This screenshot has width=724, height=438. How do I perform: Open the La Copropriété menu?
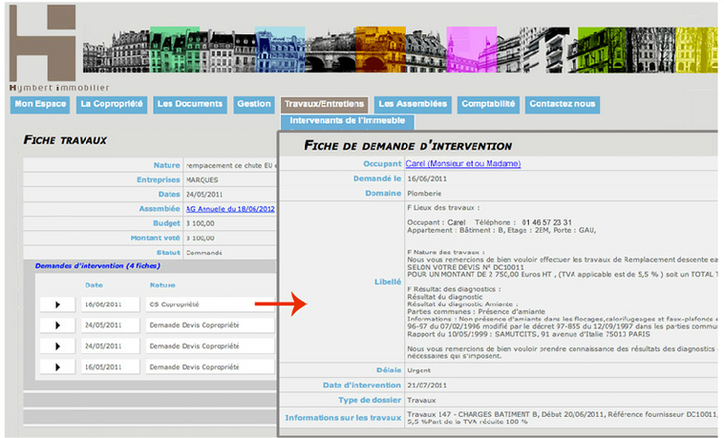112,104
